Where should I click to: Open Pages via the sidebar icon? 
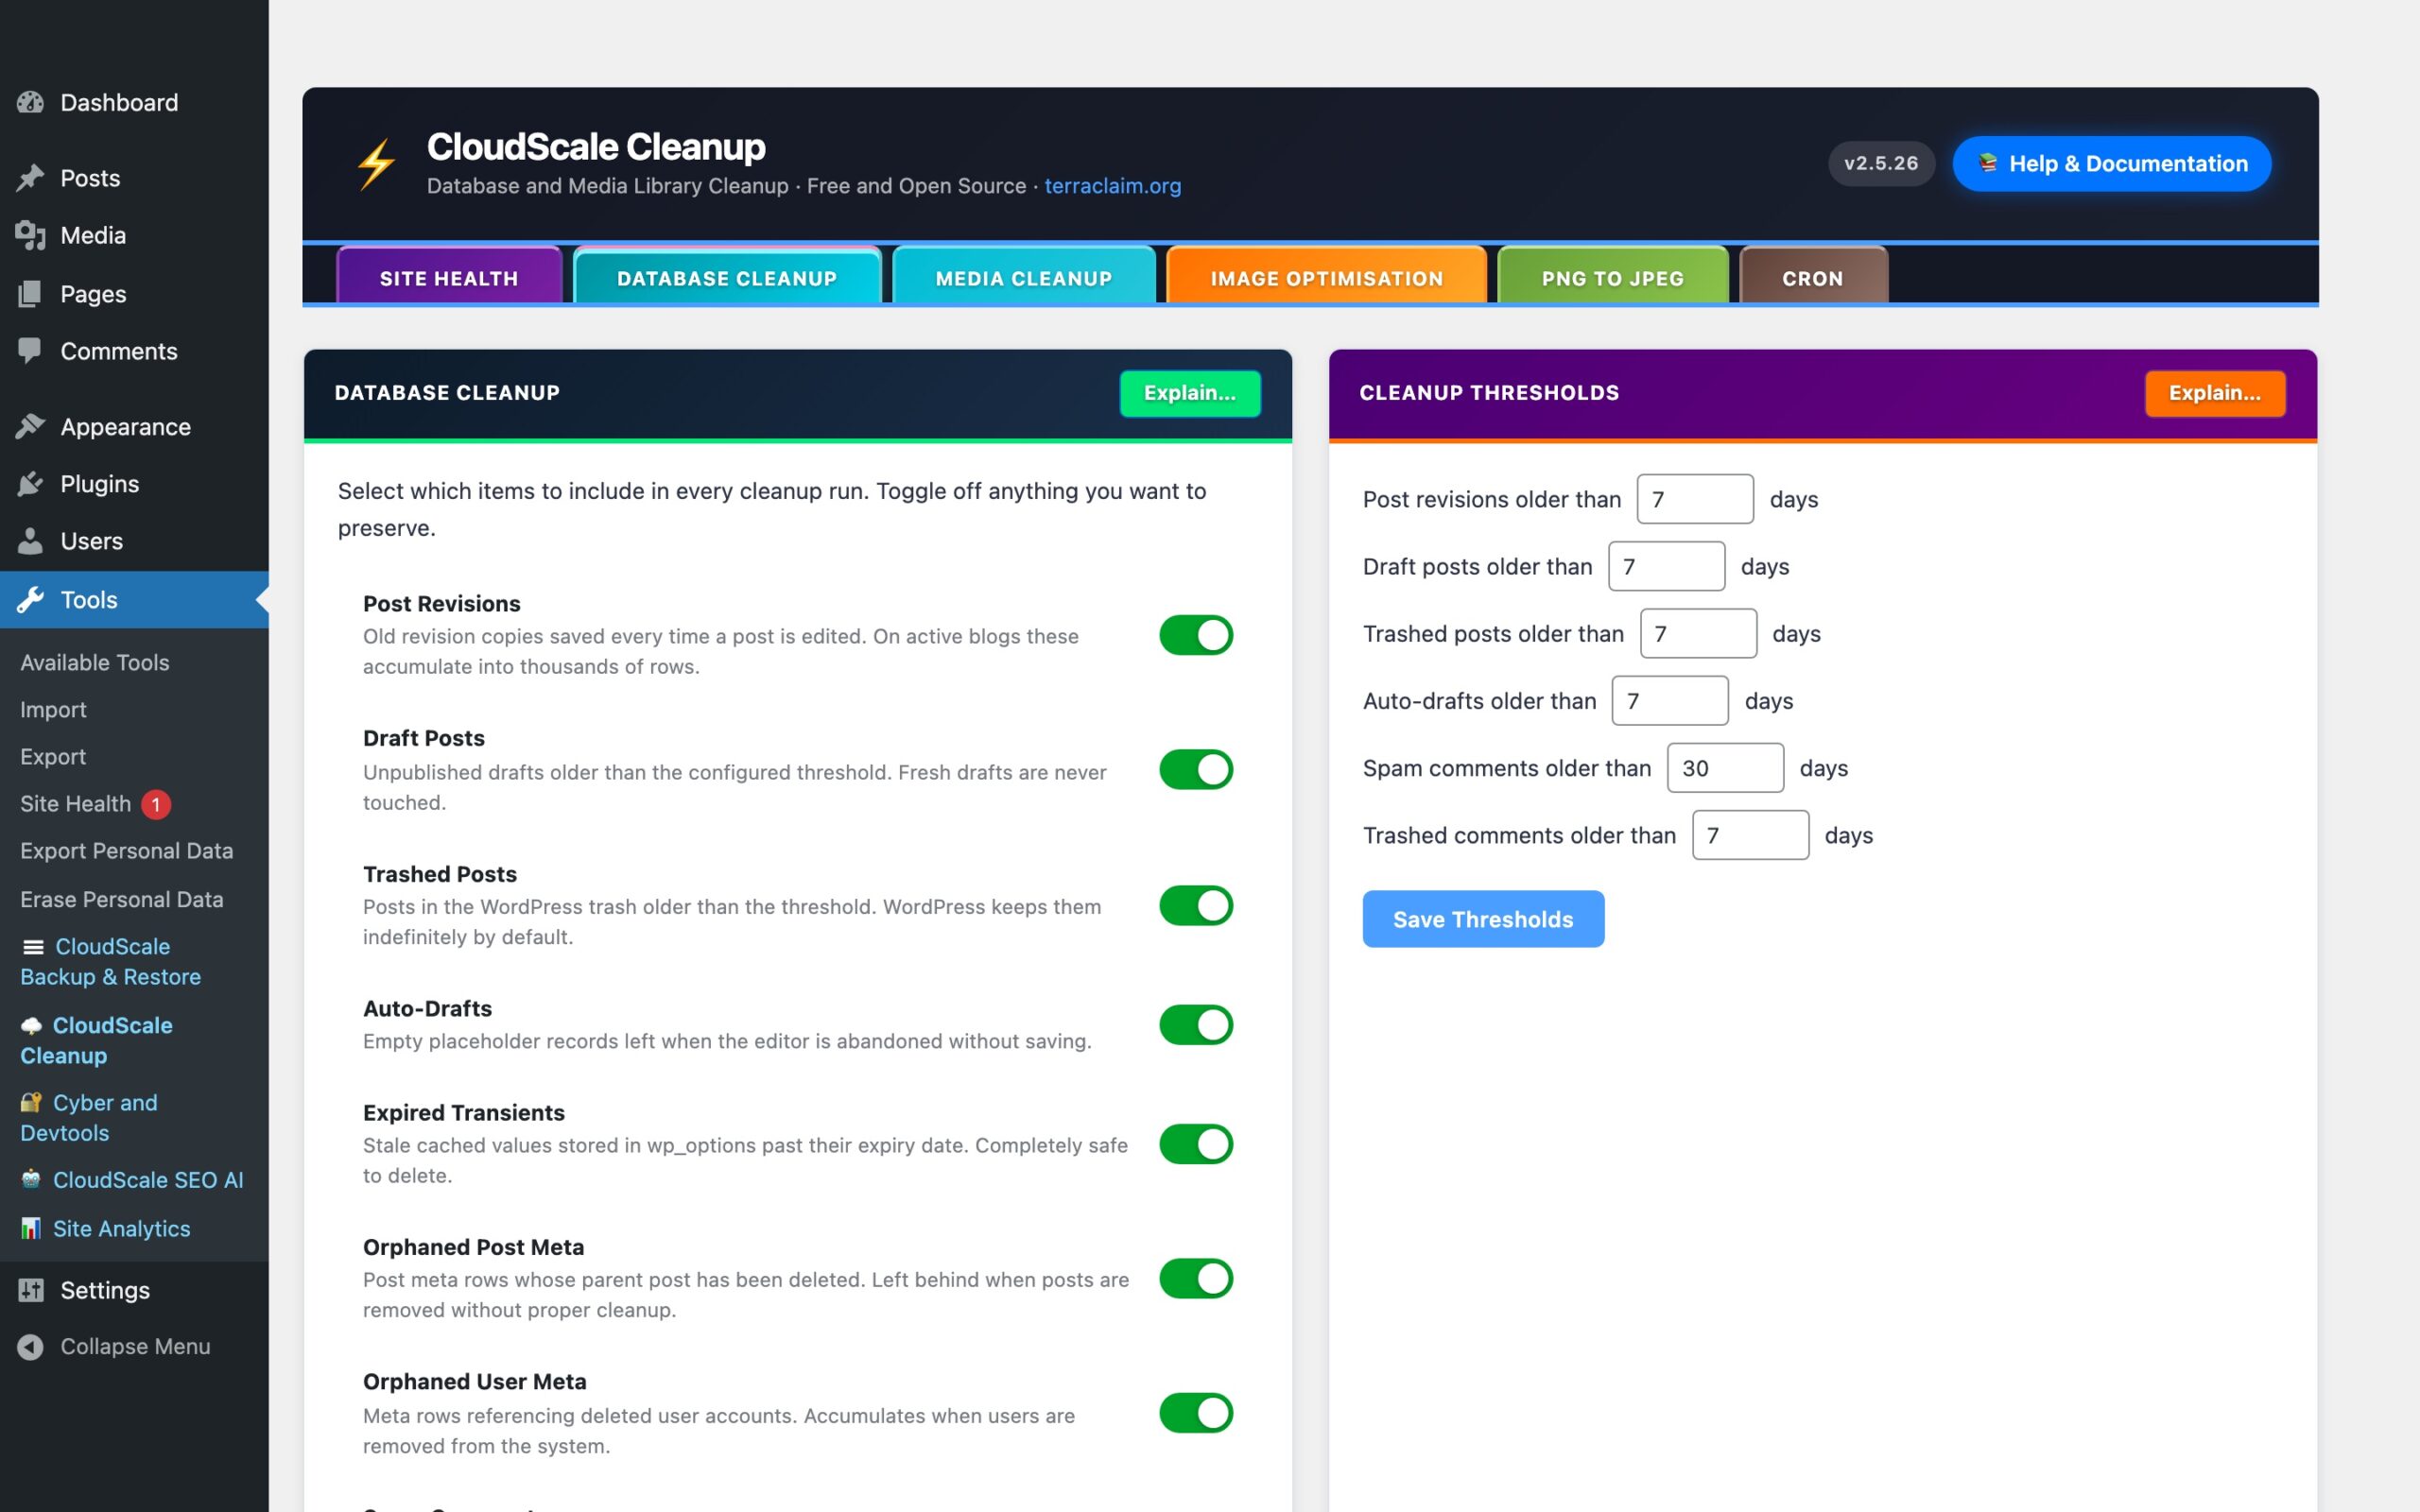click(31, 293)
